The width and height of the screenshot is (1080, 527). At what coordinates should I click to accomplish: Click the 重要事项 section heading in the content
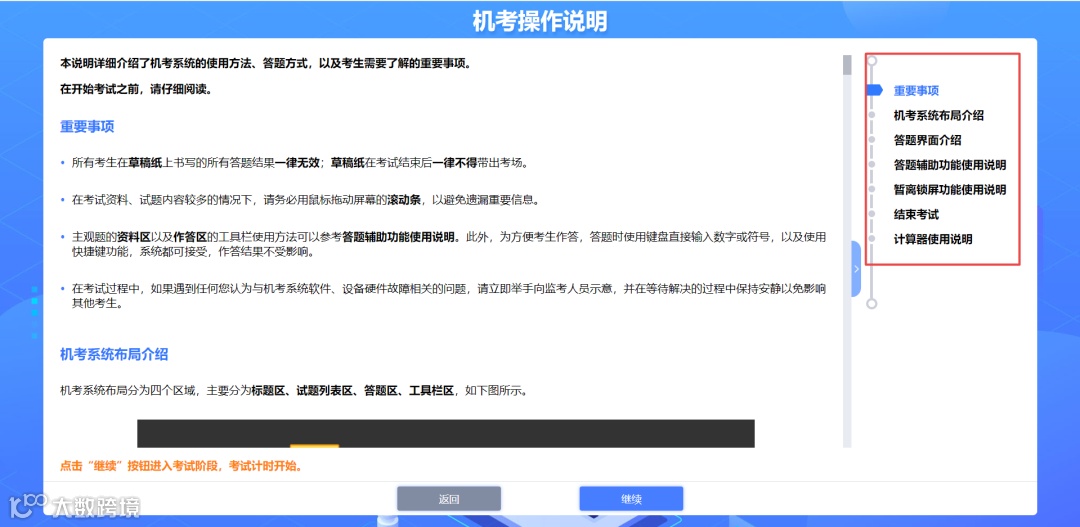coord(87,127)
